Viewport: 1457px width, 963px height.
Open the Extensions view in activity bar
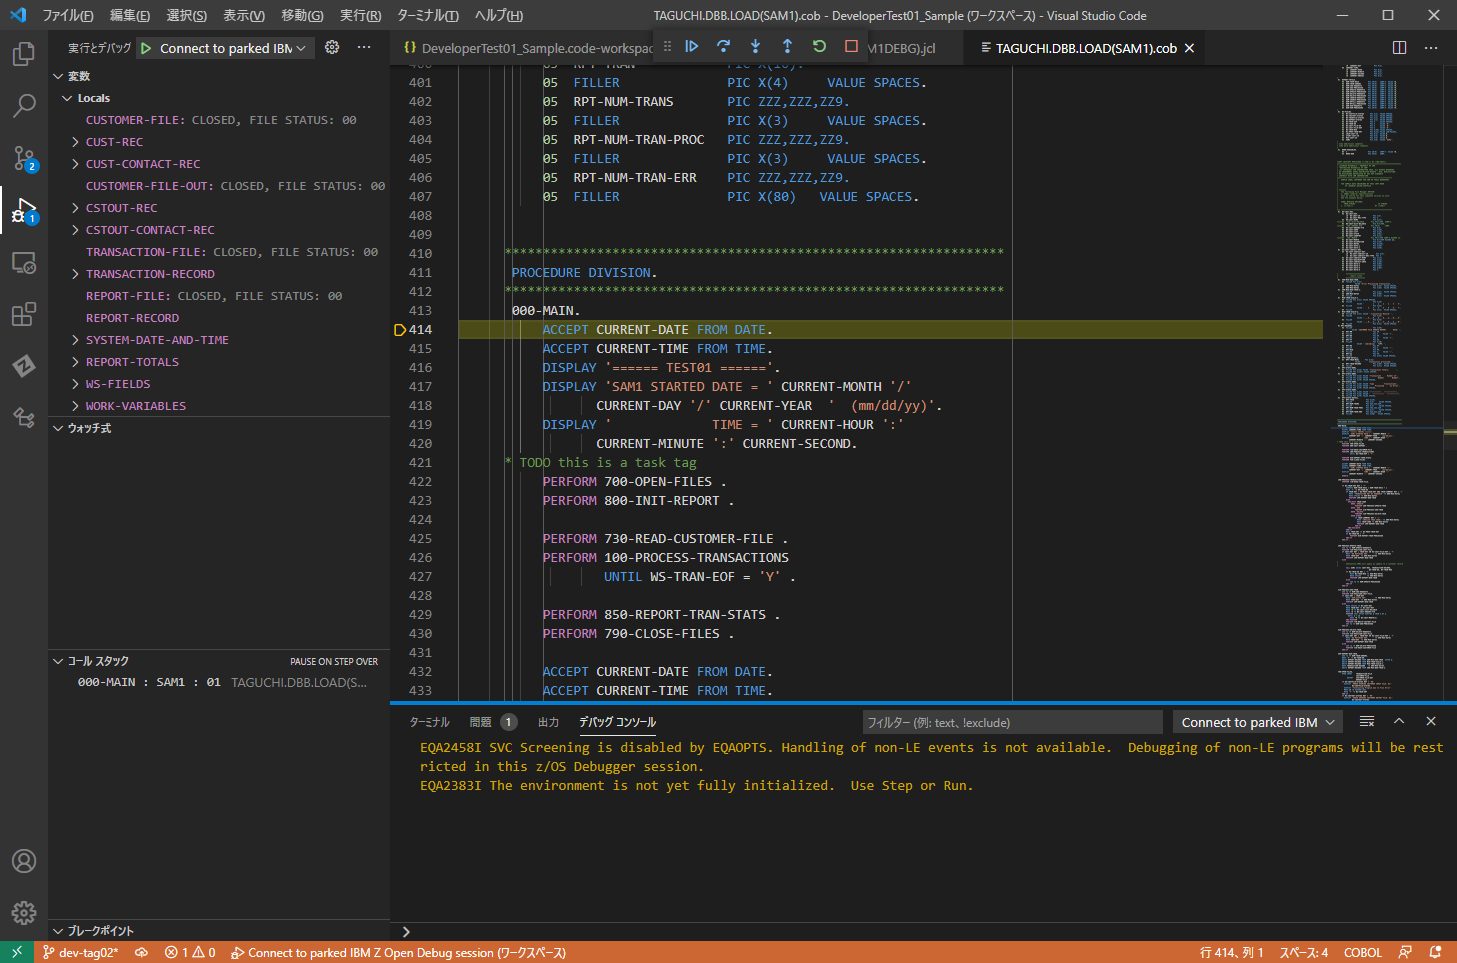click(x=24, y=315)
